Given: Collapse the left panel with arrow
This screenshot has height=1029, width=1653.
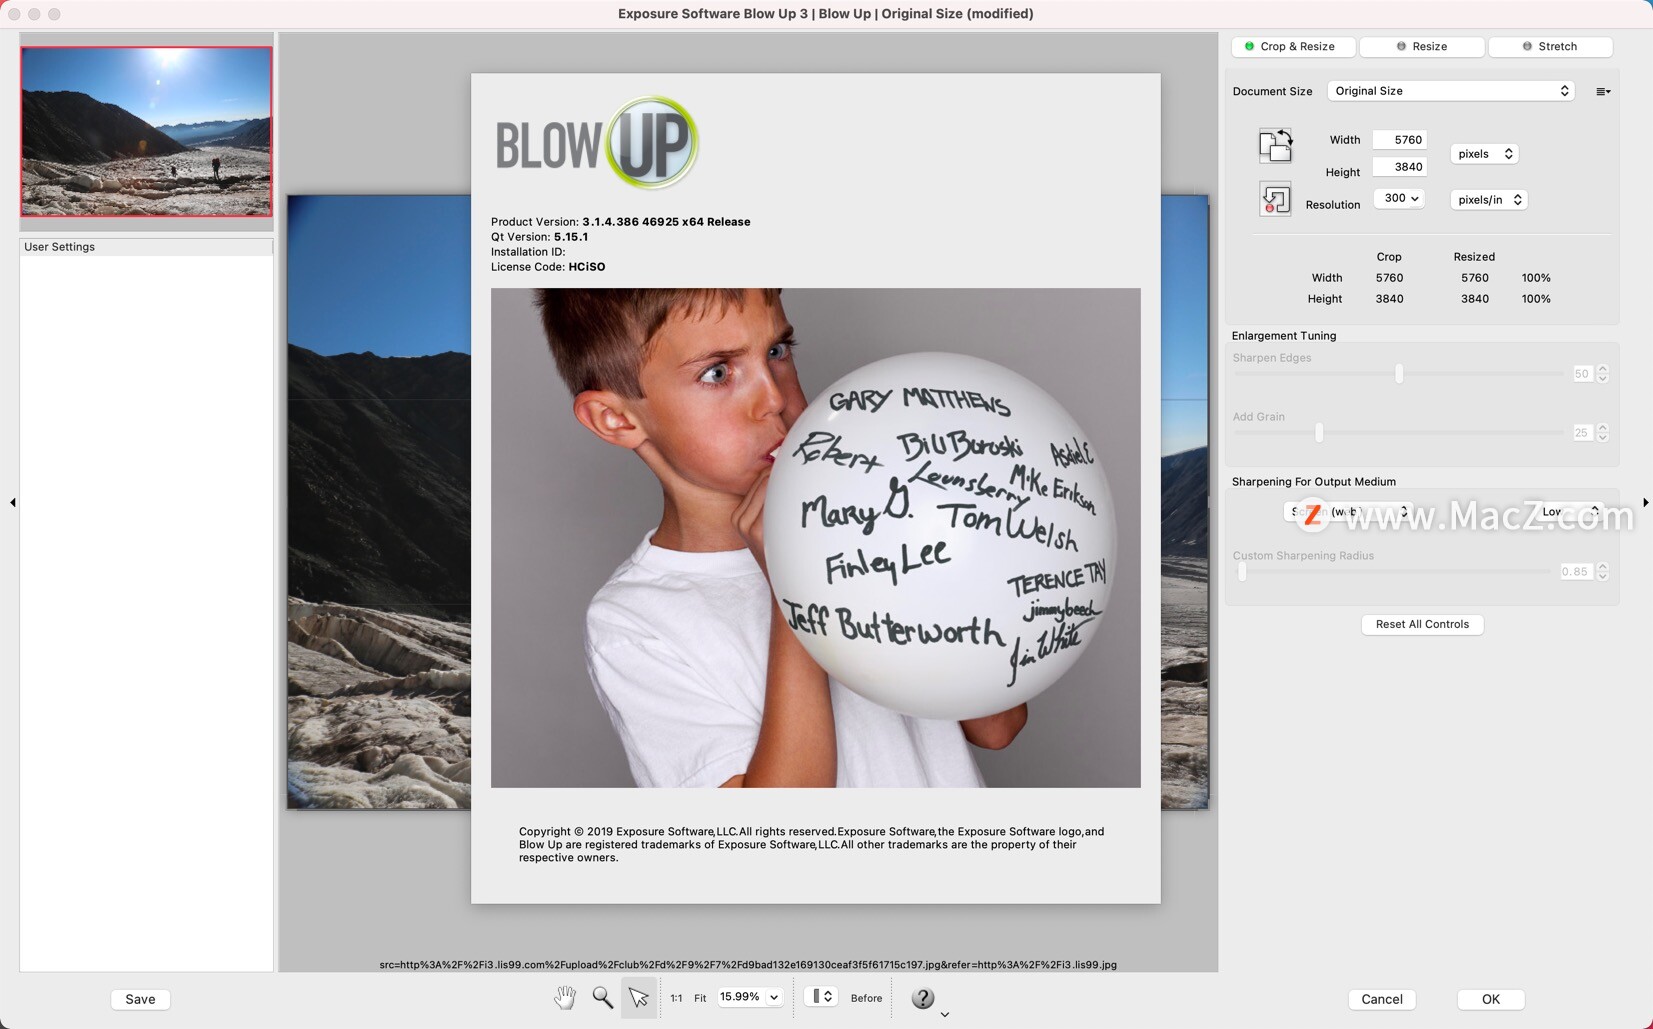Looking at the screenshot, I should pos(12,502).
